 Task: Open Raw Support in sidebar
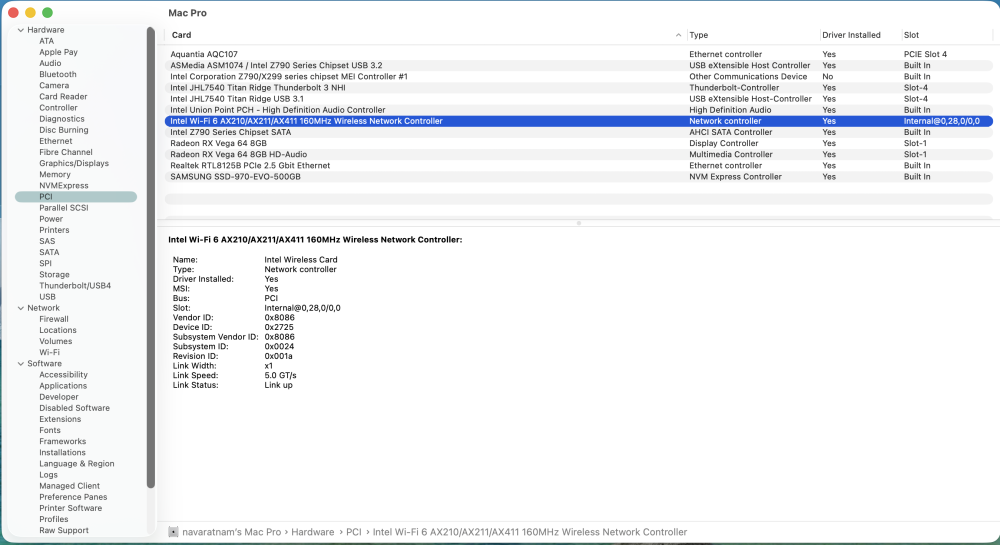click(x=64, y=530)
